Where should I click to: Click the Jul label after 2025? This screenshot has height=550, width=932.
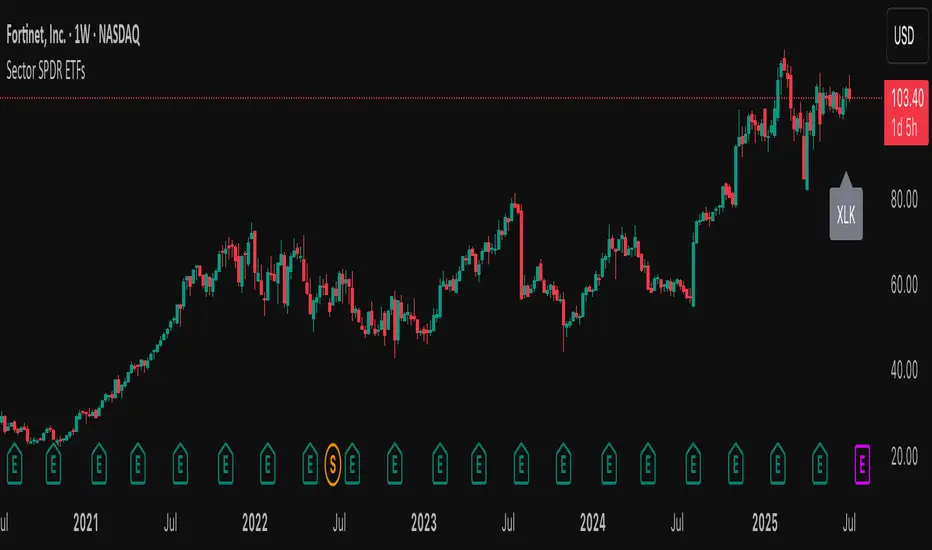849,523
